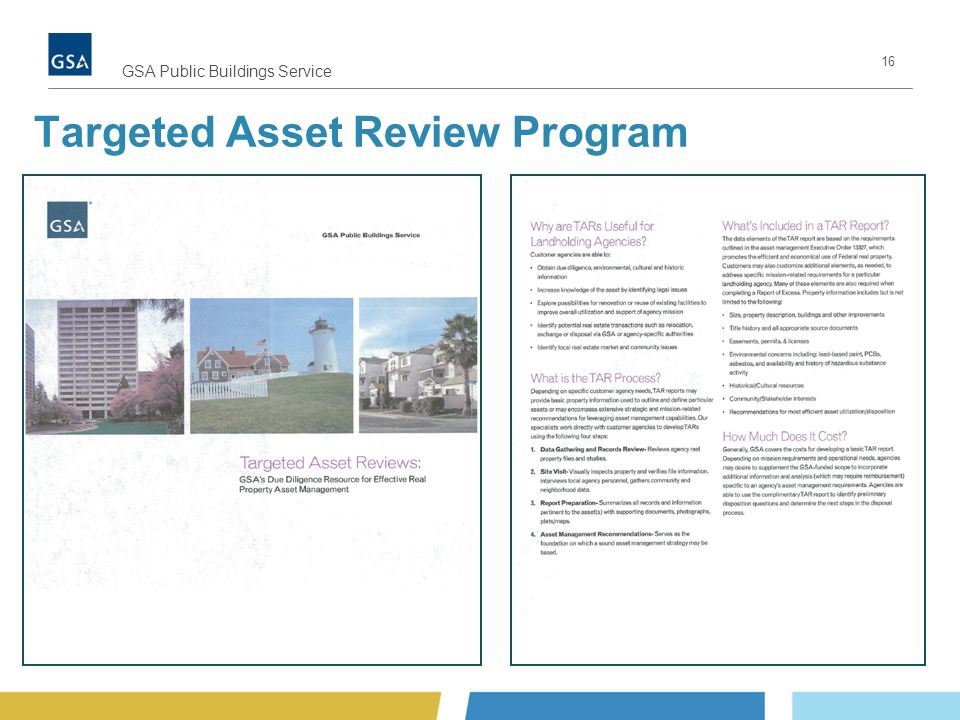Click the 'Report Preparation' step text
Image resolution: width=960 pixels, height=720 pixels.
tap(620, 512)
